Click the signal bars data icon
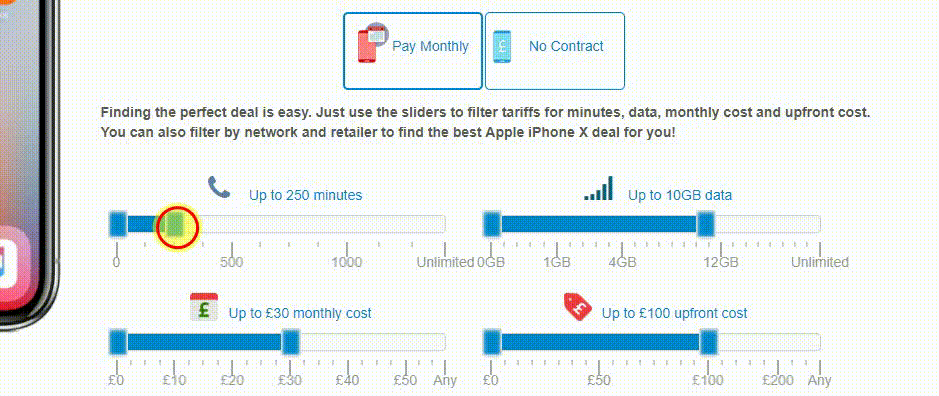Screen dimensions: 939x396 599,188
